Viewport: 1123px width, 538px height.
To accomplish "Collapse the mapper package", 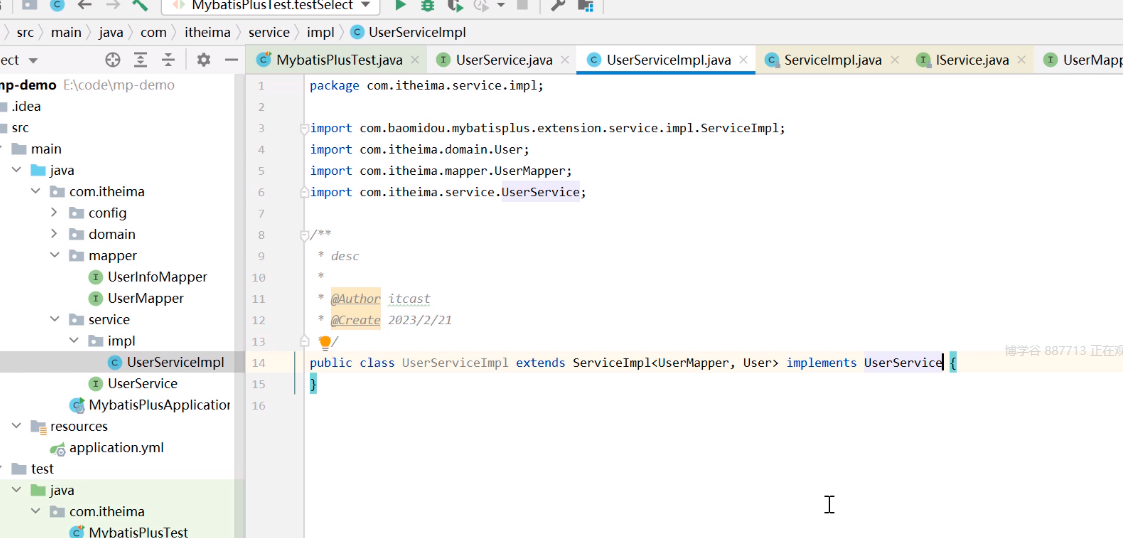I will pyautogui.click(x=54, y=256).
